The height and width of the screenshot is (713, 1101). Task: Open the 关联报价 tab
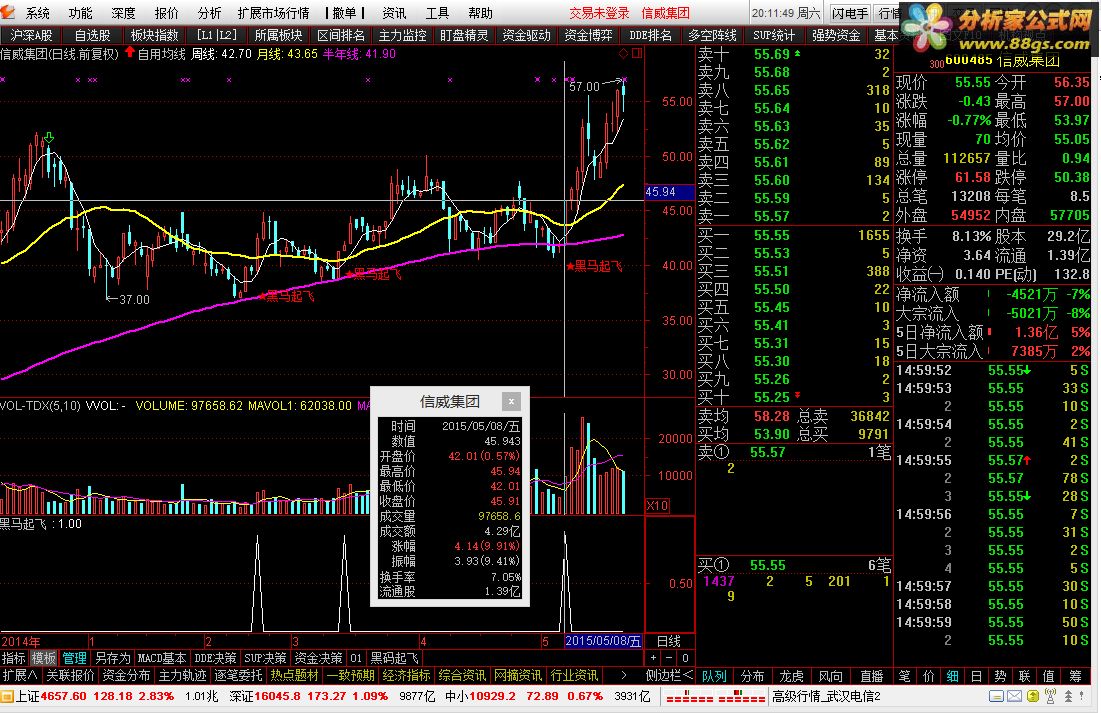(70, 675)
